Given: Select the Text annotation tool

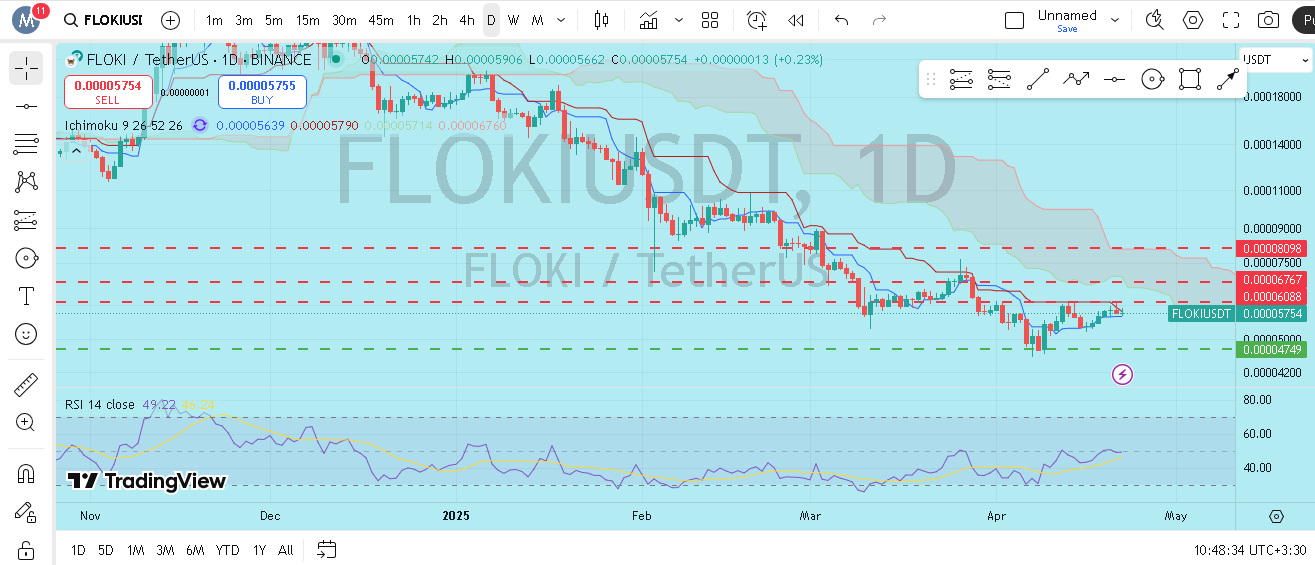Looking at the screenshot, I should [x=26, y=296].
